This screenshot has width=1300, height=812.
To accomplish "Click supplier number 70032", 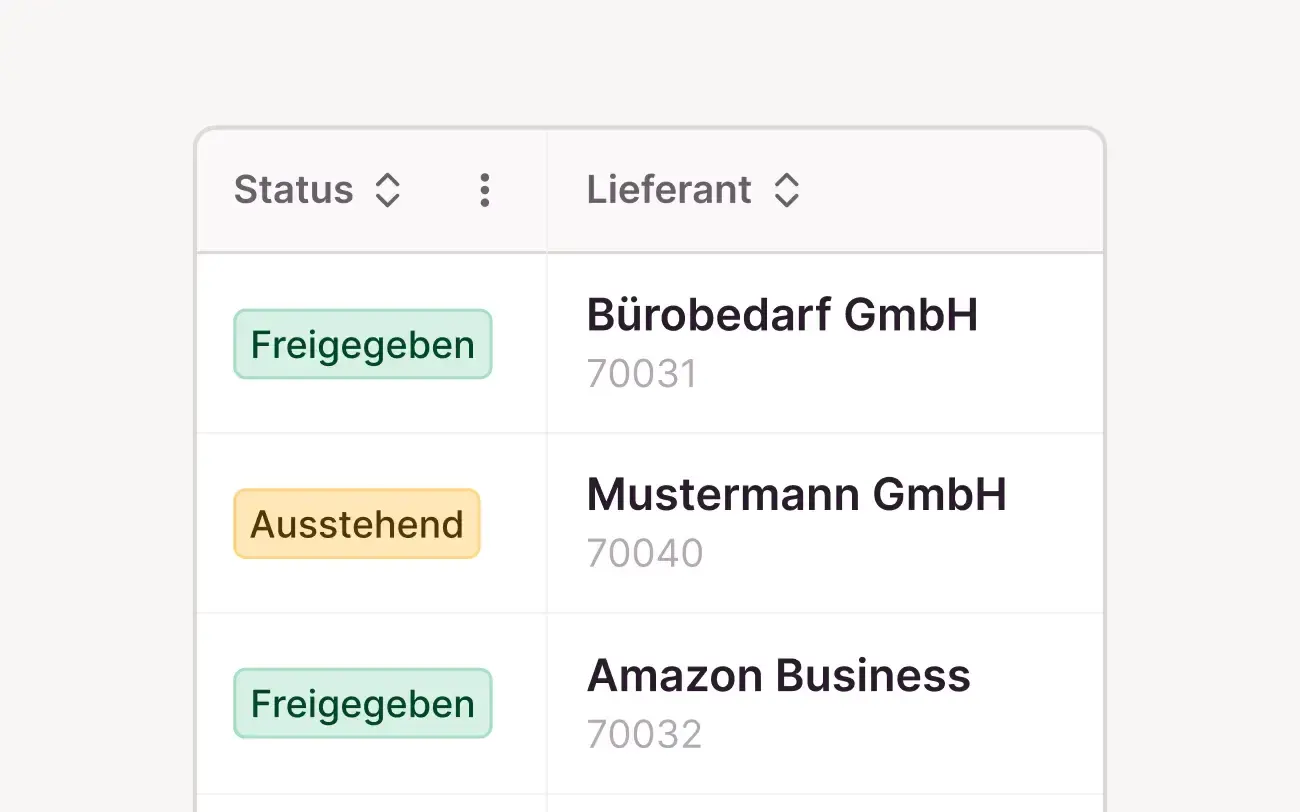I will 644,734.
